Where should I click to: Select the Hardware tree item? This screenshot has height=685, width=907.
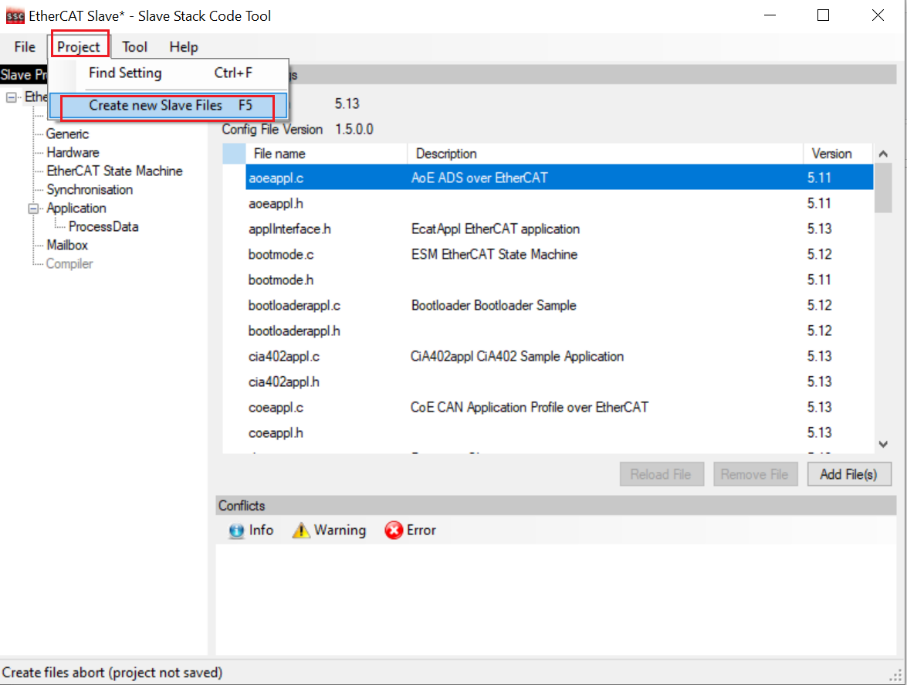[x=73, y=153]
